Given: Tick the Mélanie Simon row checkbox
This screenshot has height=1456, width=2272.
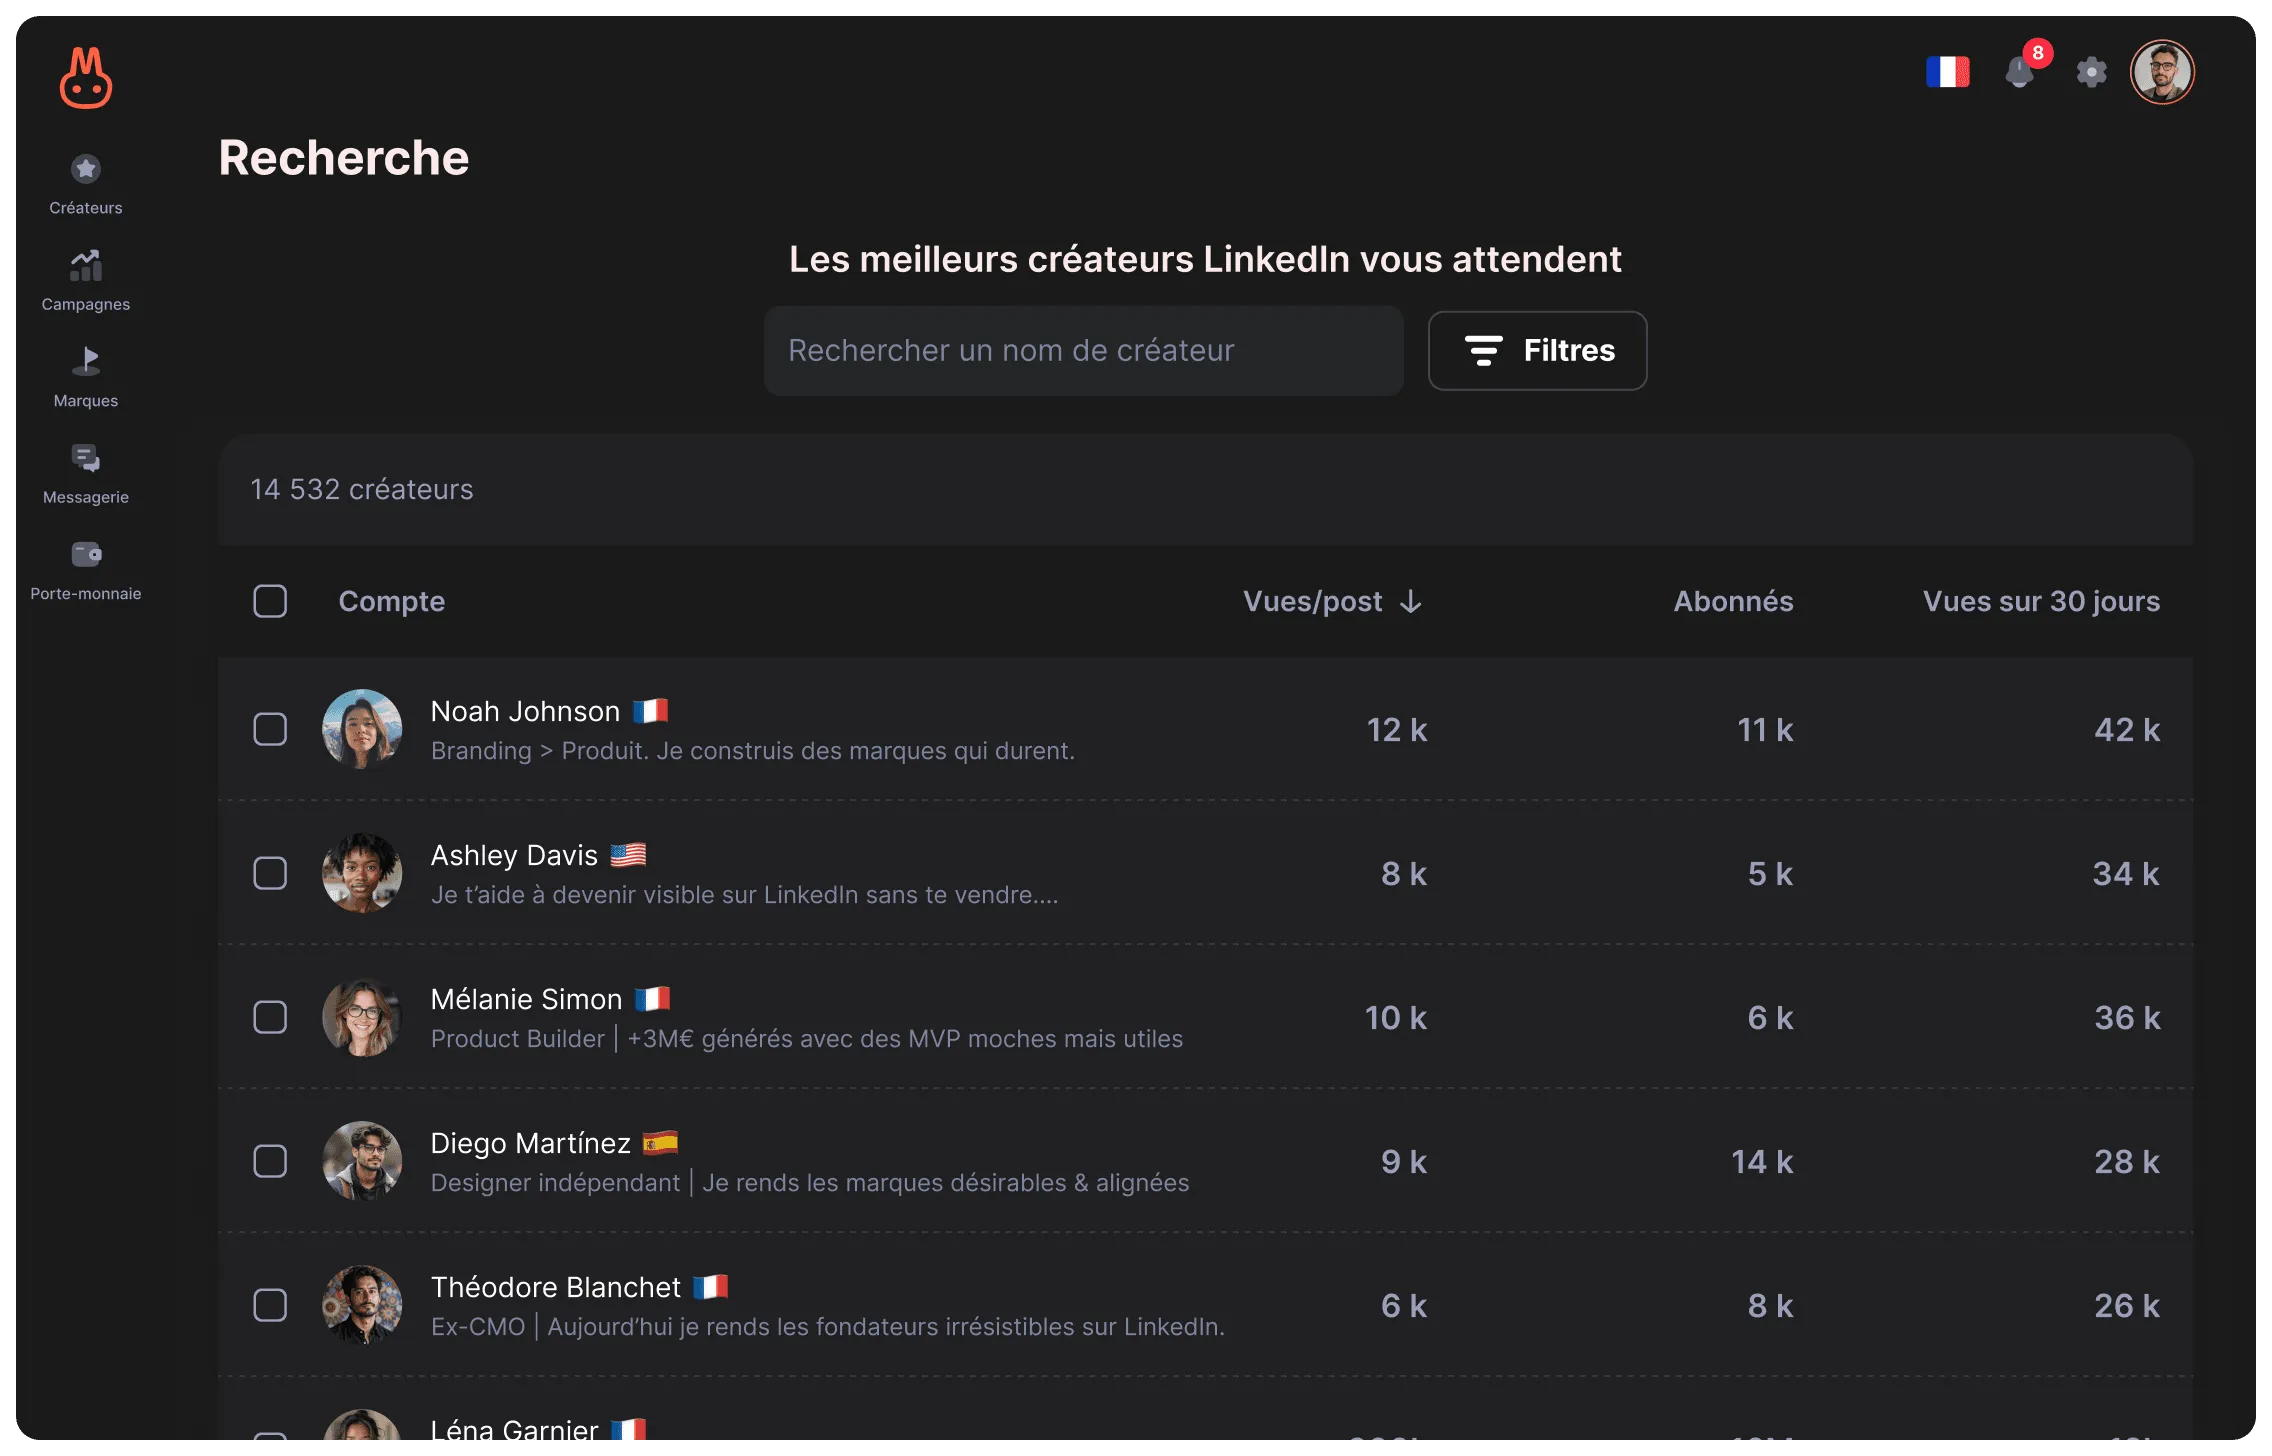Looking at the screenshot, I should (270, 1017).
